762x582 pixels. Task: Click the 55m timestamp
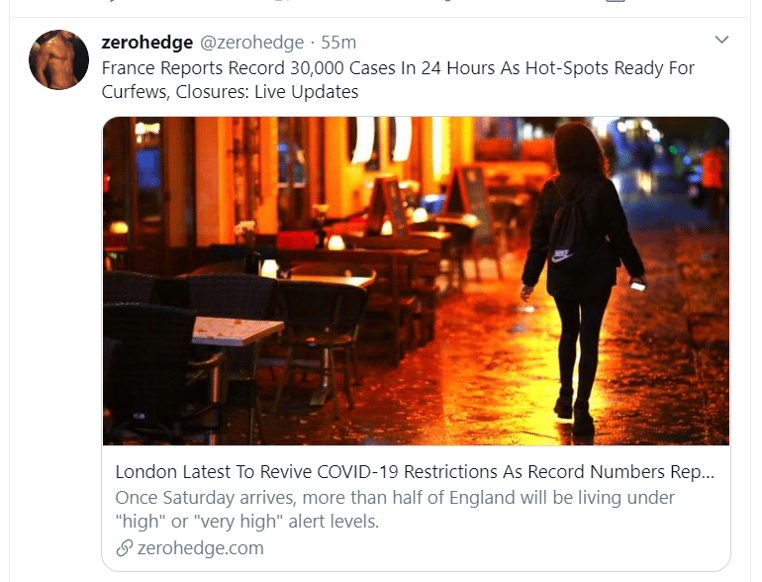coord(338,43)
